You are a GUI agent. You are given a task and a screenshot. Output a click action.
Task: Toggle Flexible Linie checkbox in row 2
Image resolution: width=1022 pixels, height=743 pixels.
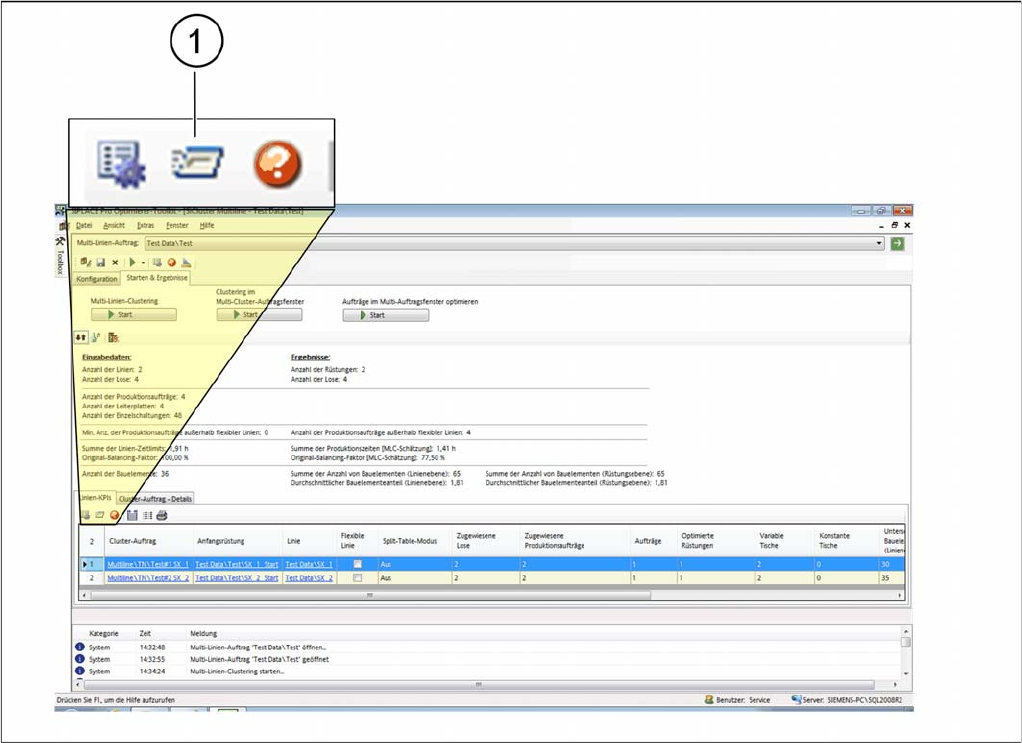(x=357, y=578)
